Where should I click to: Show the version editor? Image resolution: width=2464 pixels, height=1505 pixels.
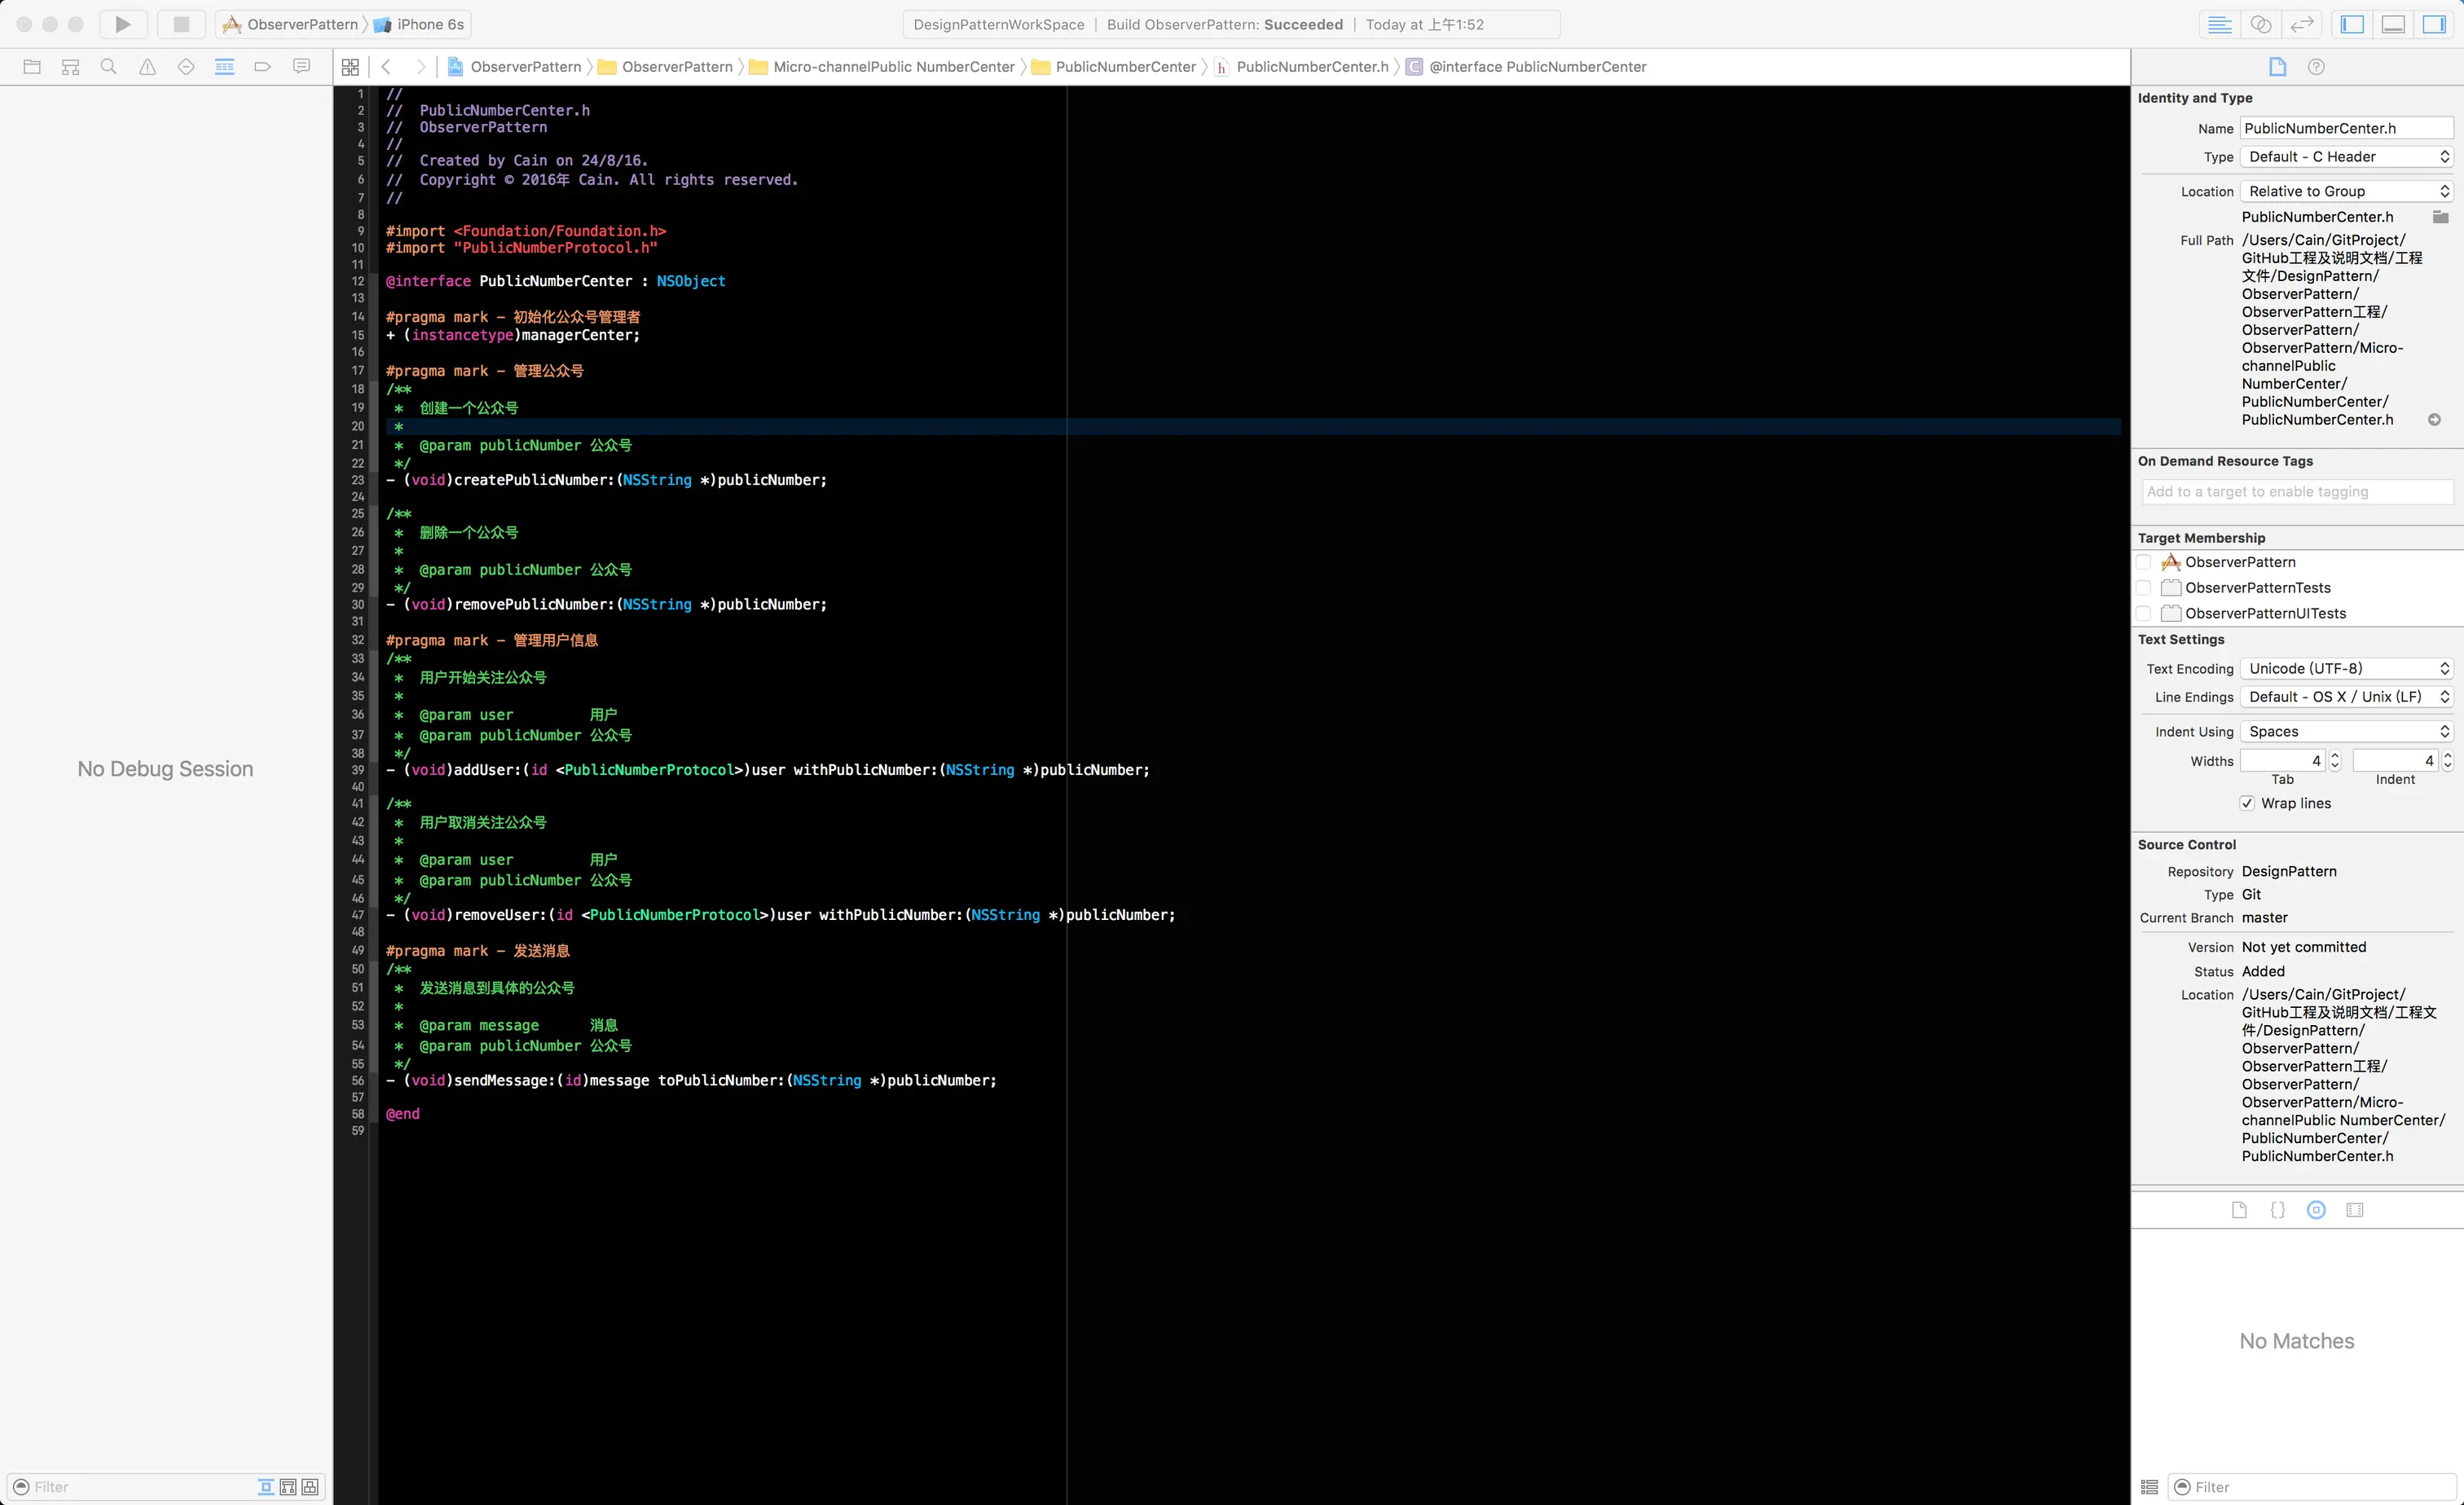(x=2302, y=24)
